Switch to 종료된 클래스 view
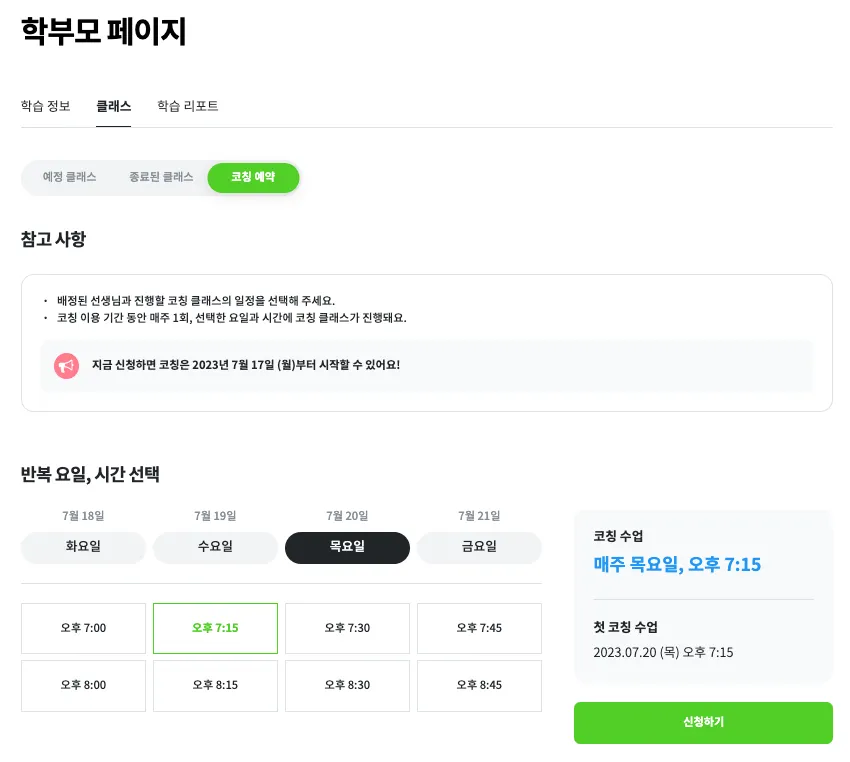 (x=161, y=177)
